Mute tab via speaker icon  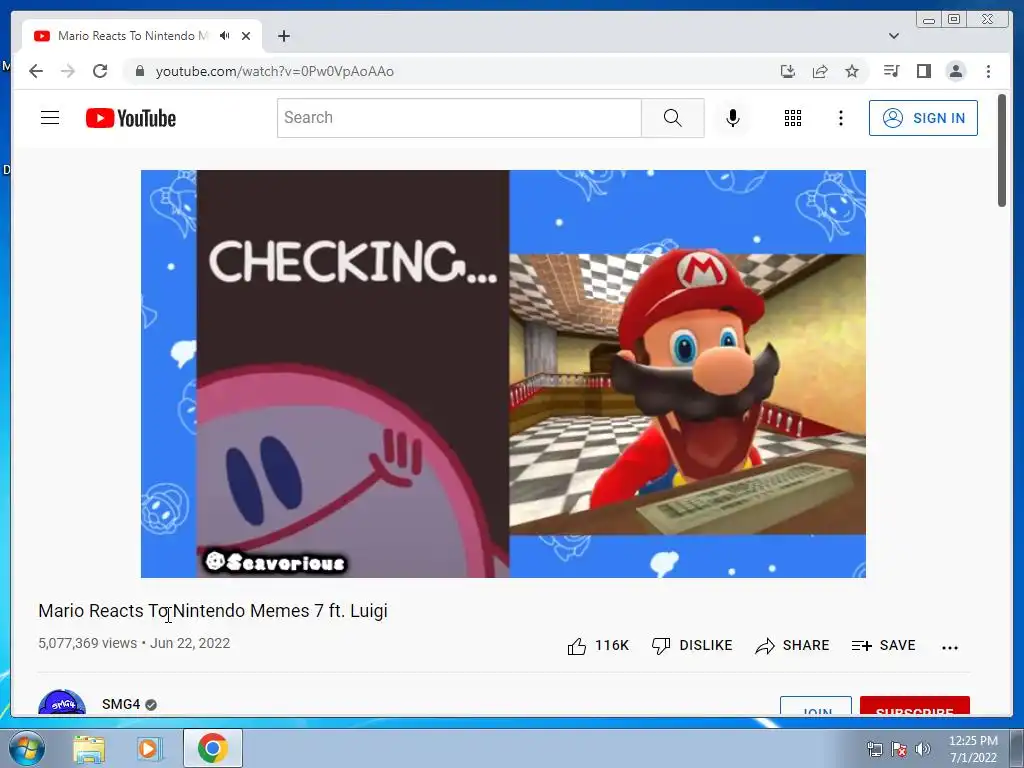(x=225, y=36)
